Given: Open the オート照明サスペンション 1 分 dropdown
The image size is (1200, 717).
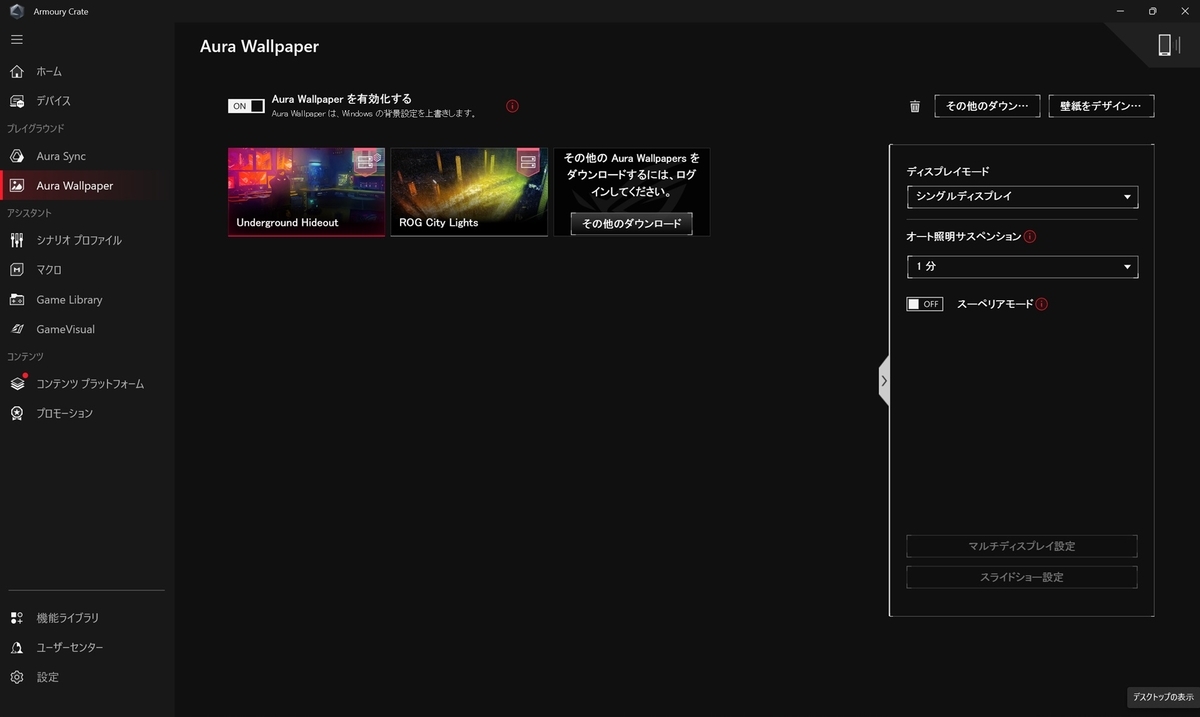Looking at the screenshot, I should pos(1022,267).
